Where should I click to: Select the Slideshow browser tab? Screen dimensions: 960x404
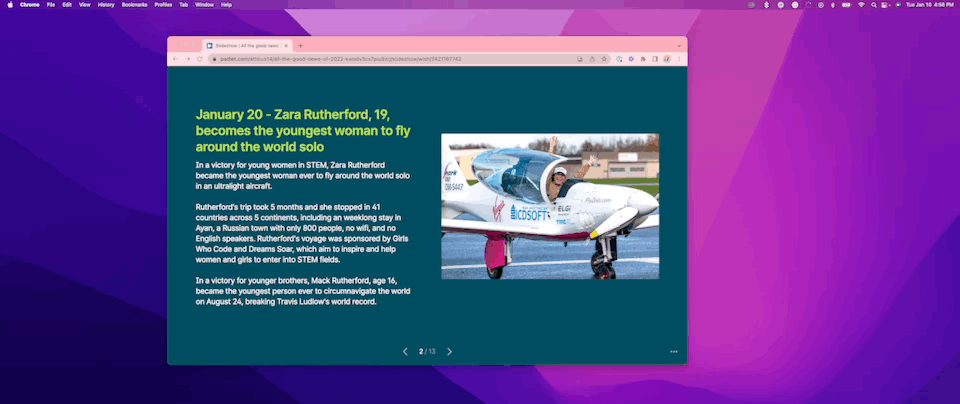pos(247,45)
